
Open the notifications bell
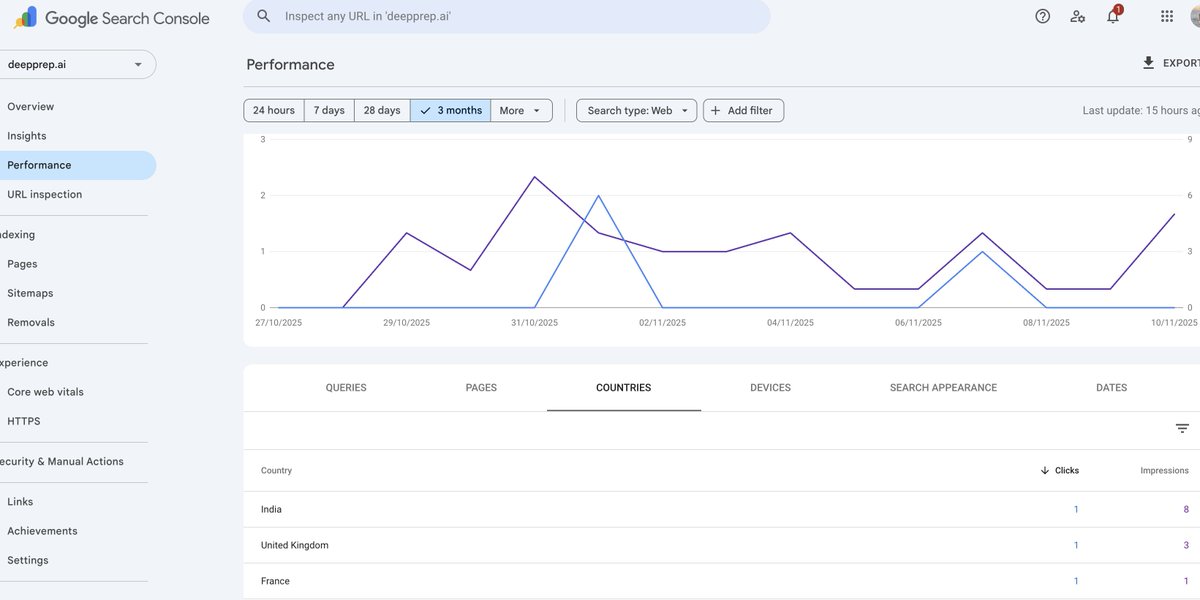click(x=1113, y=15)
